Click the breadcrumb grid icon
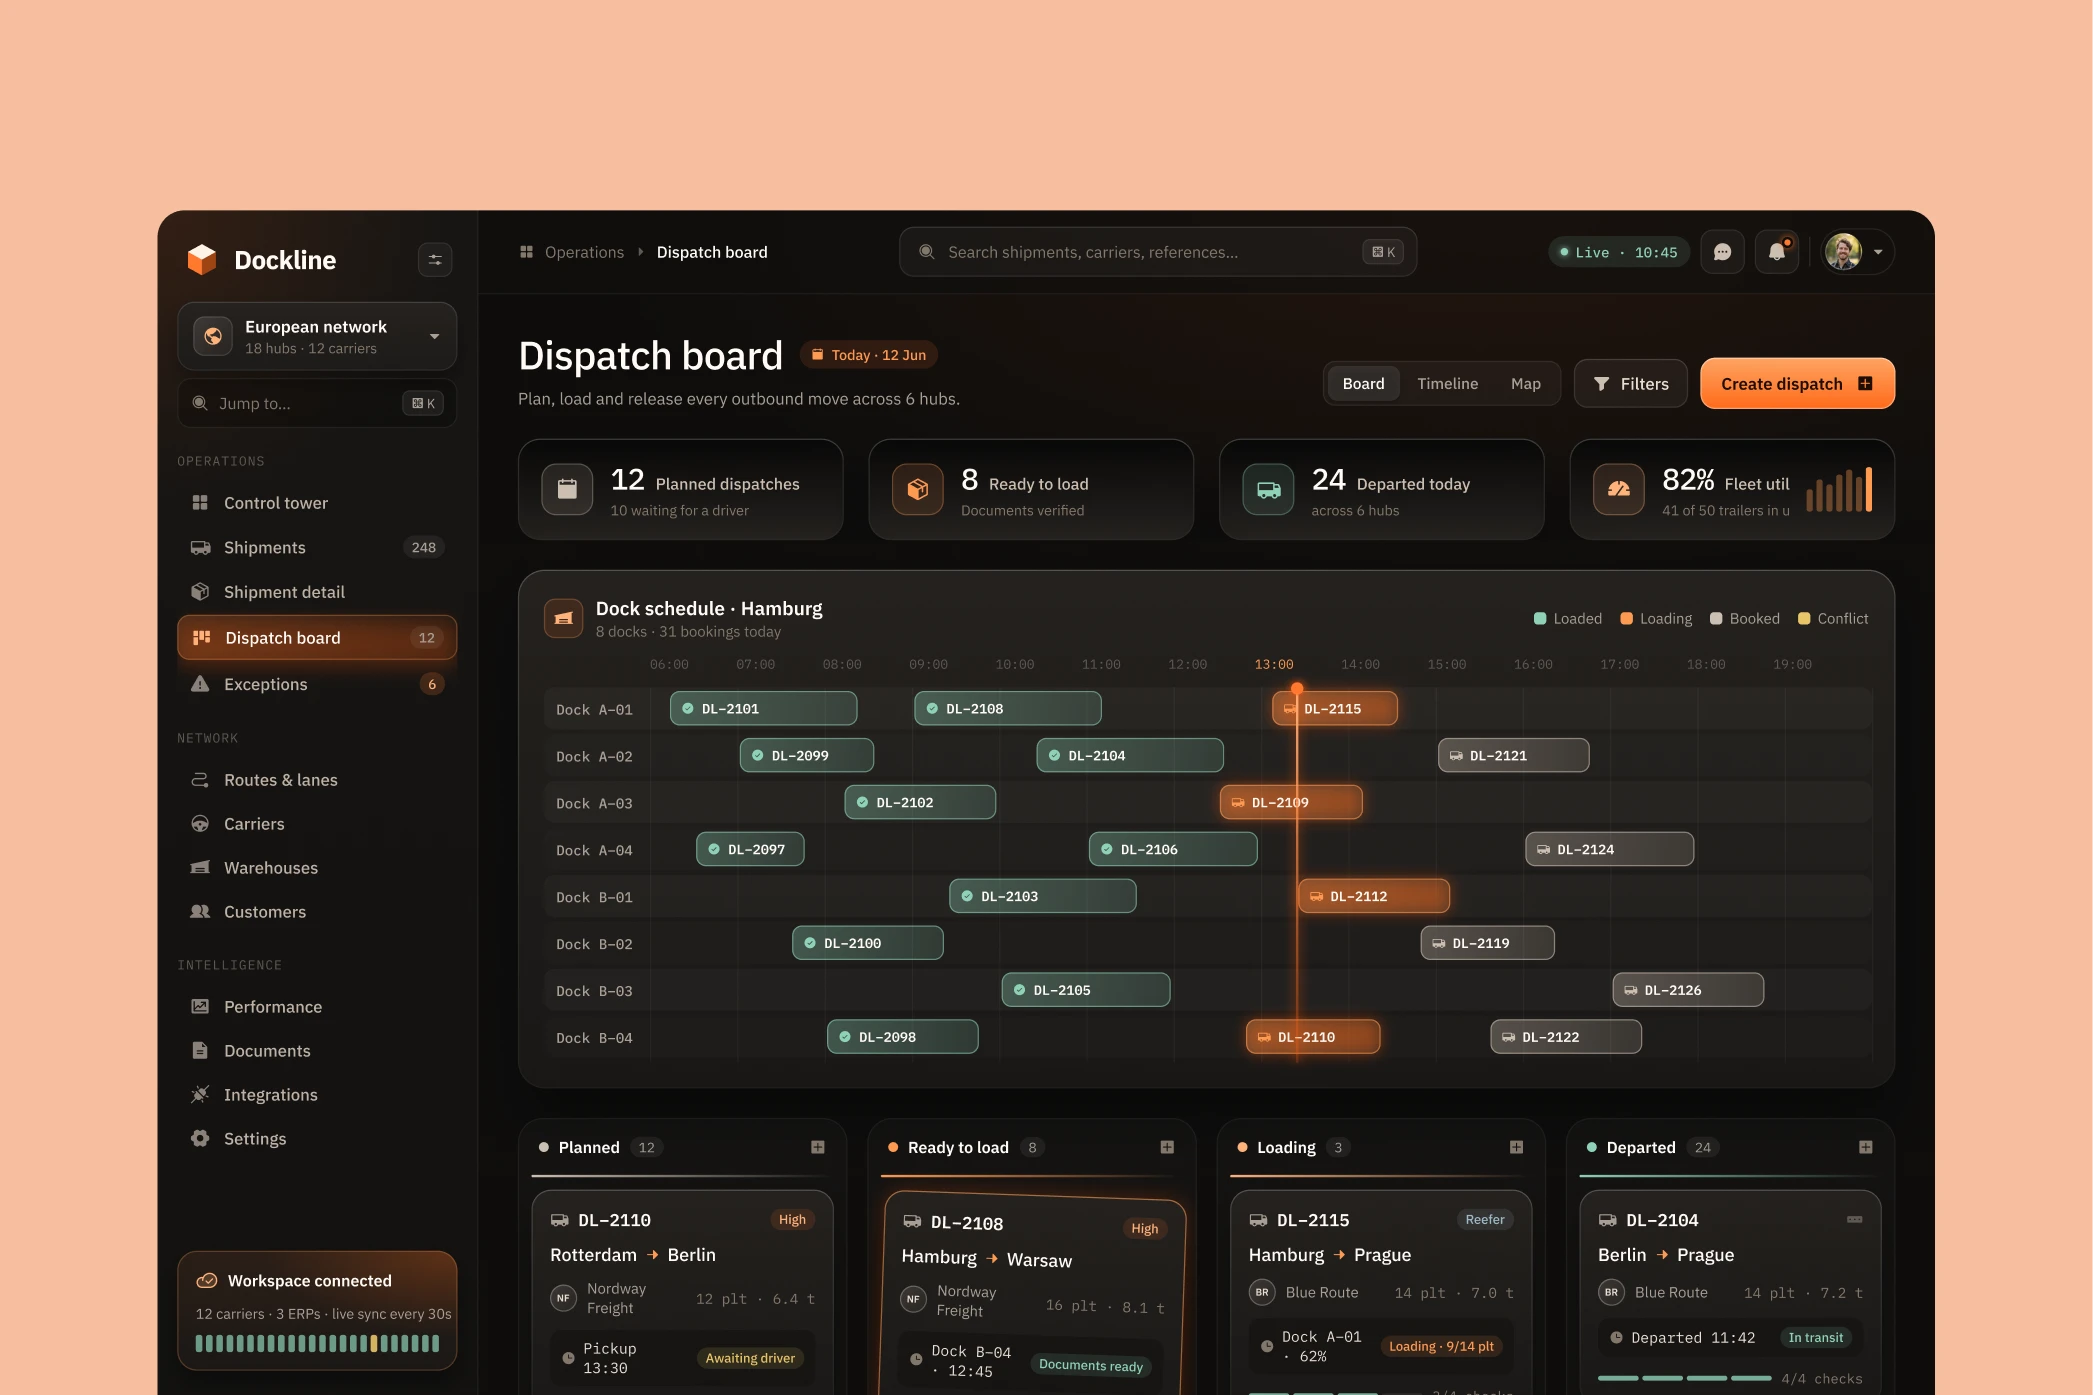 pos(527,252)
